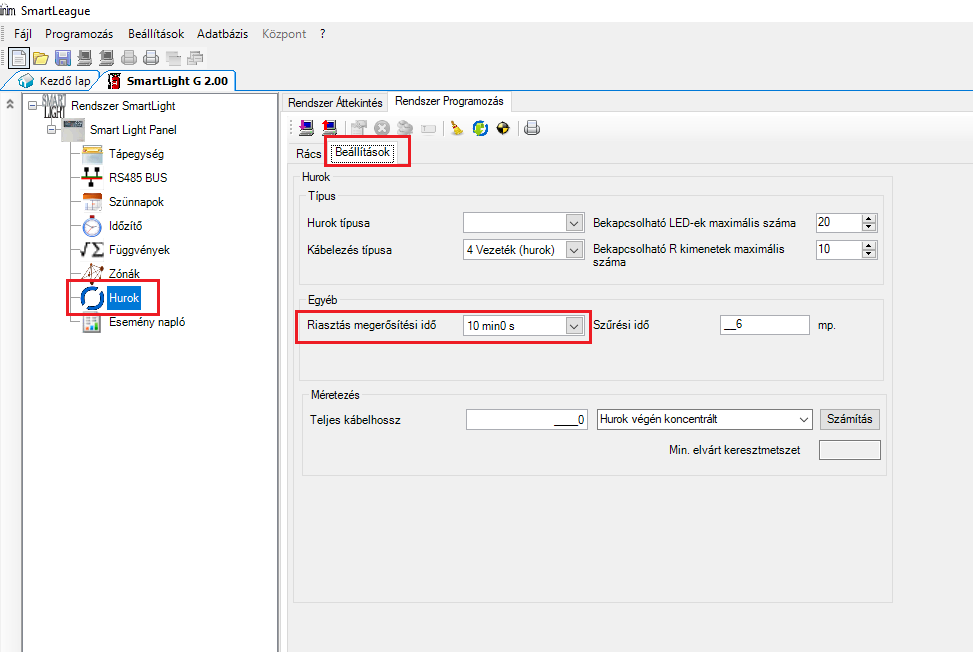The width and height of the screenshot is (973, 652).
Task: Click the grayed two-window cascade icon
Action: coord(174,58)
